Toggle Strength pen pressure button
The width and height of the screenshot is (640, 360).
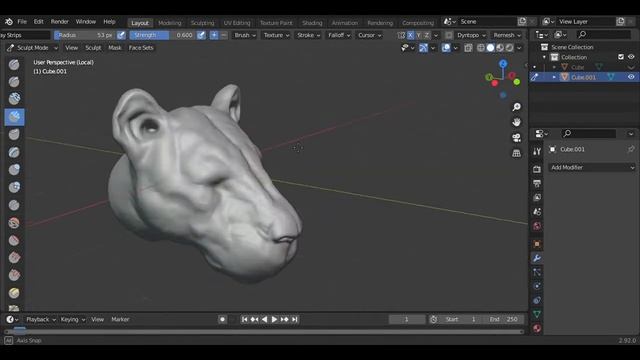pos(201,35)
